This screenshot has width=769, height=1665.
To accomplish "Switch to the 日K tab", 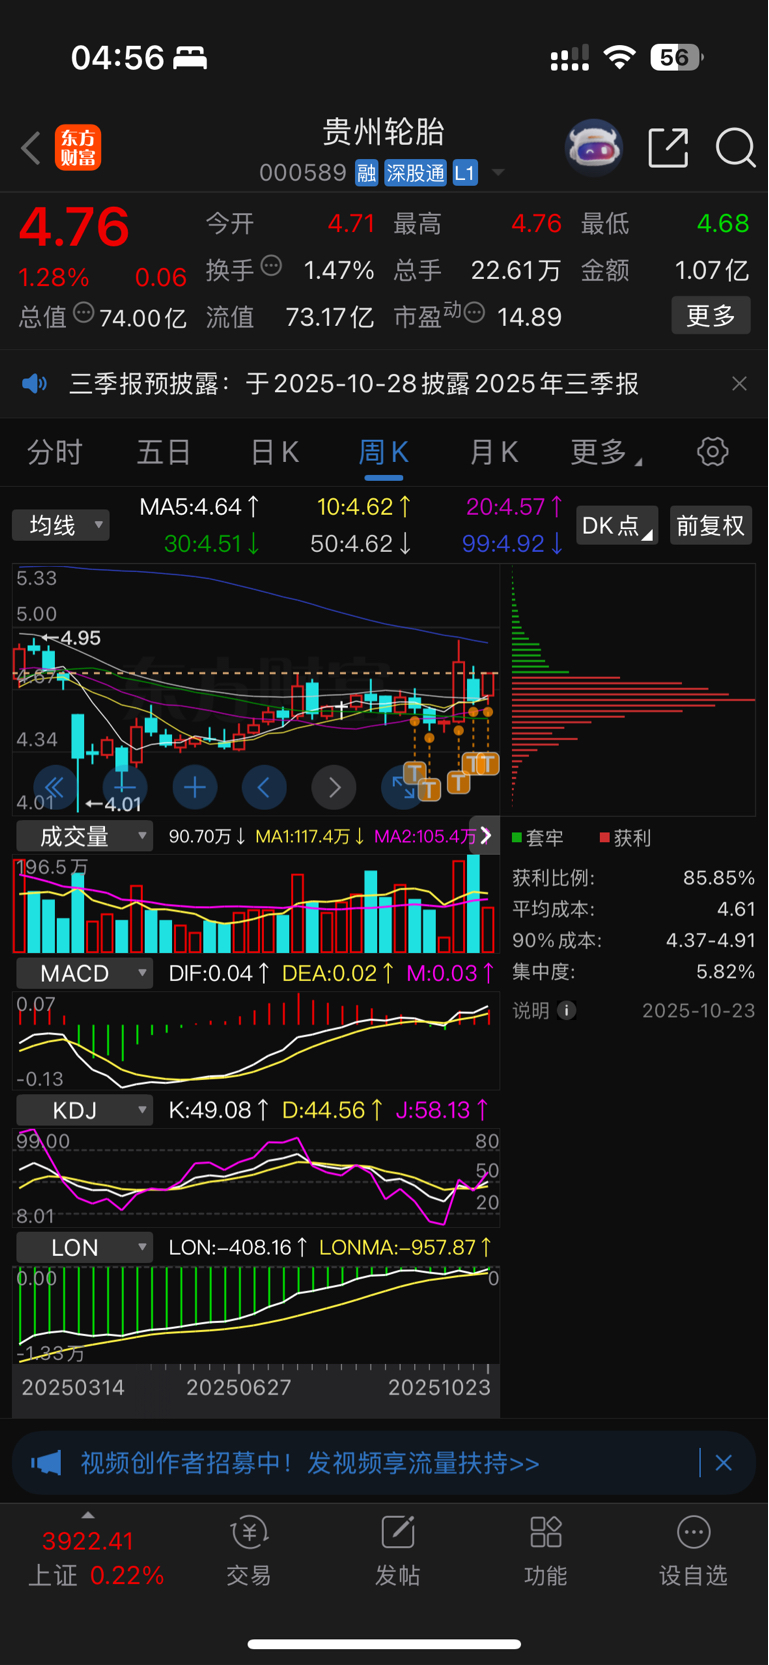I will click(275, 452).
